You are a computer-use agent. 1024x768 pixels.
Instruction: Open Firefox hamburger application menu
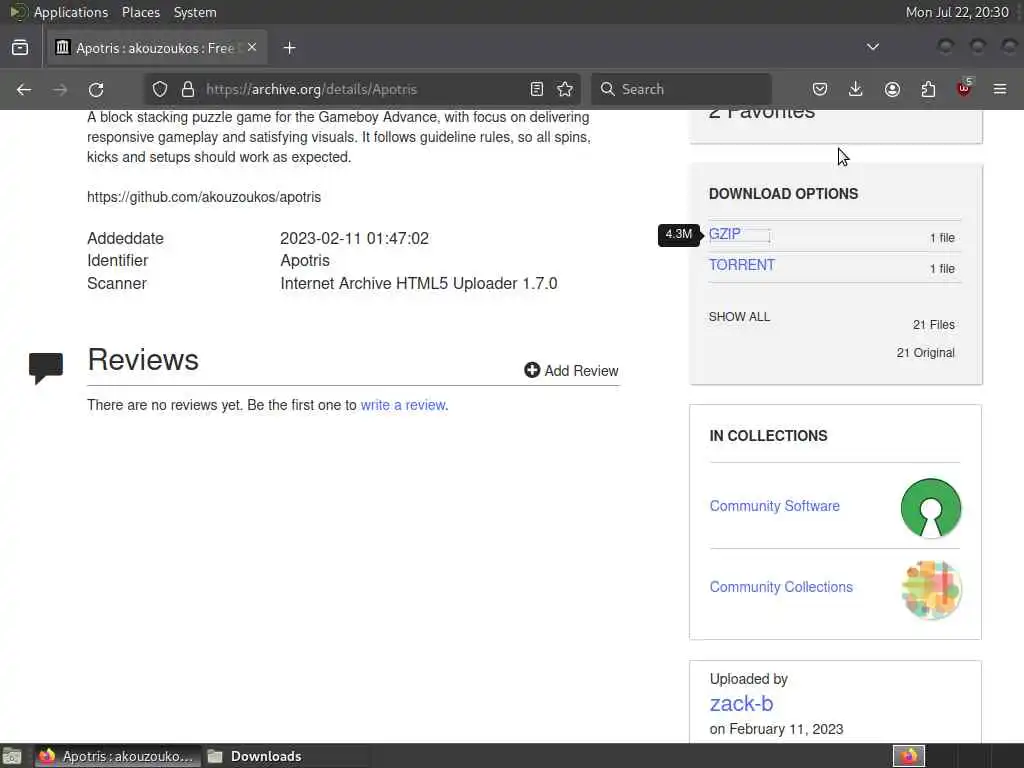pos(1000,89)
